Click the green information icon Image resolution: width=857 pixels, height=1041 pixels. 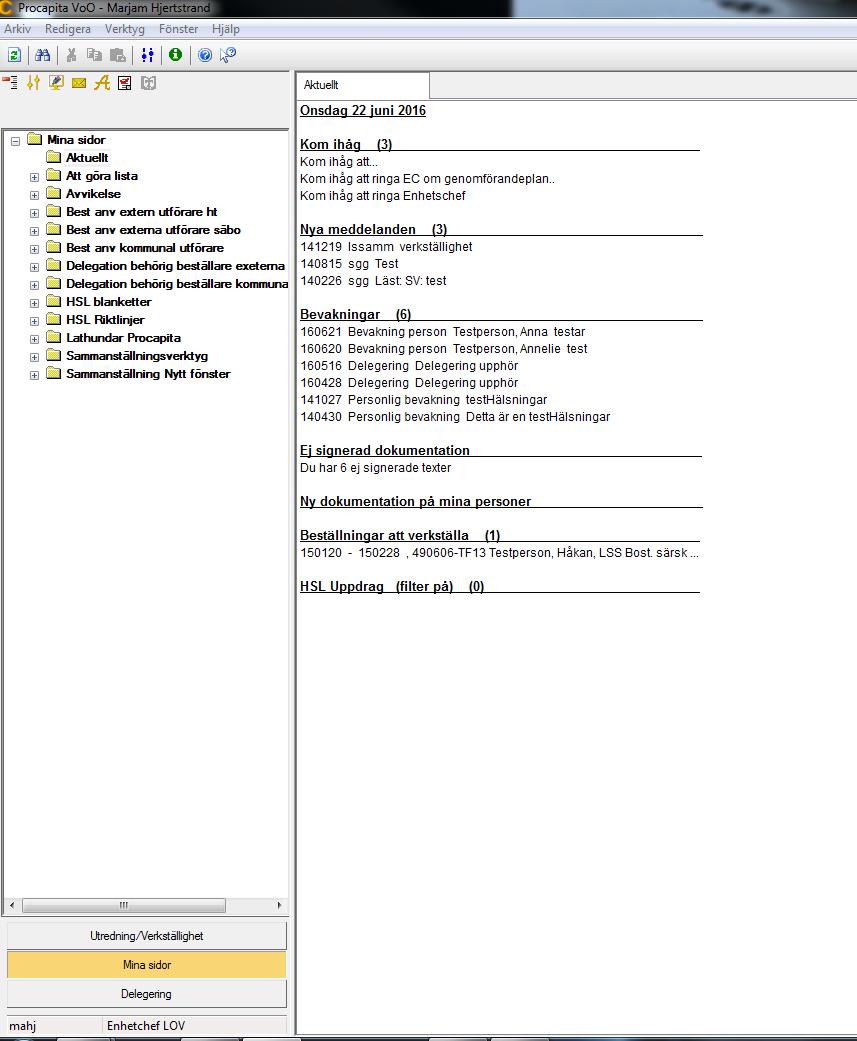(175, 54)
